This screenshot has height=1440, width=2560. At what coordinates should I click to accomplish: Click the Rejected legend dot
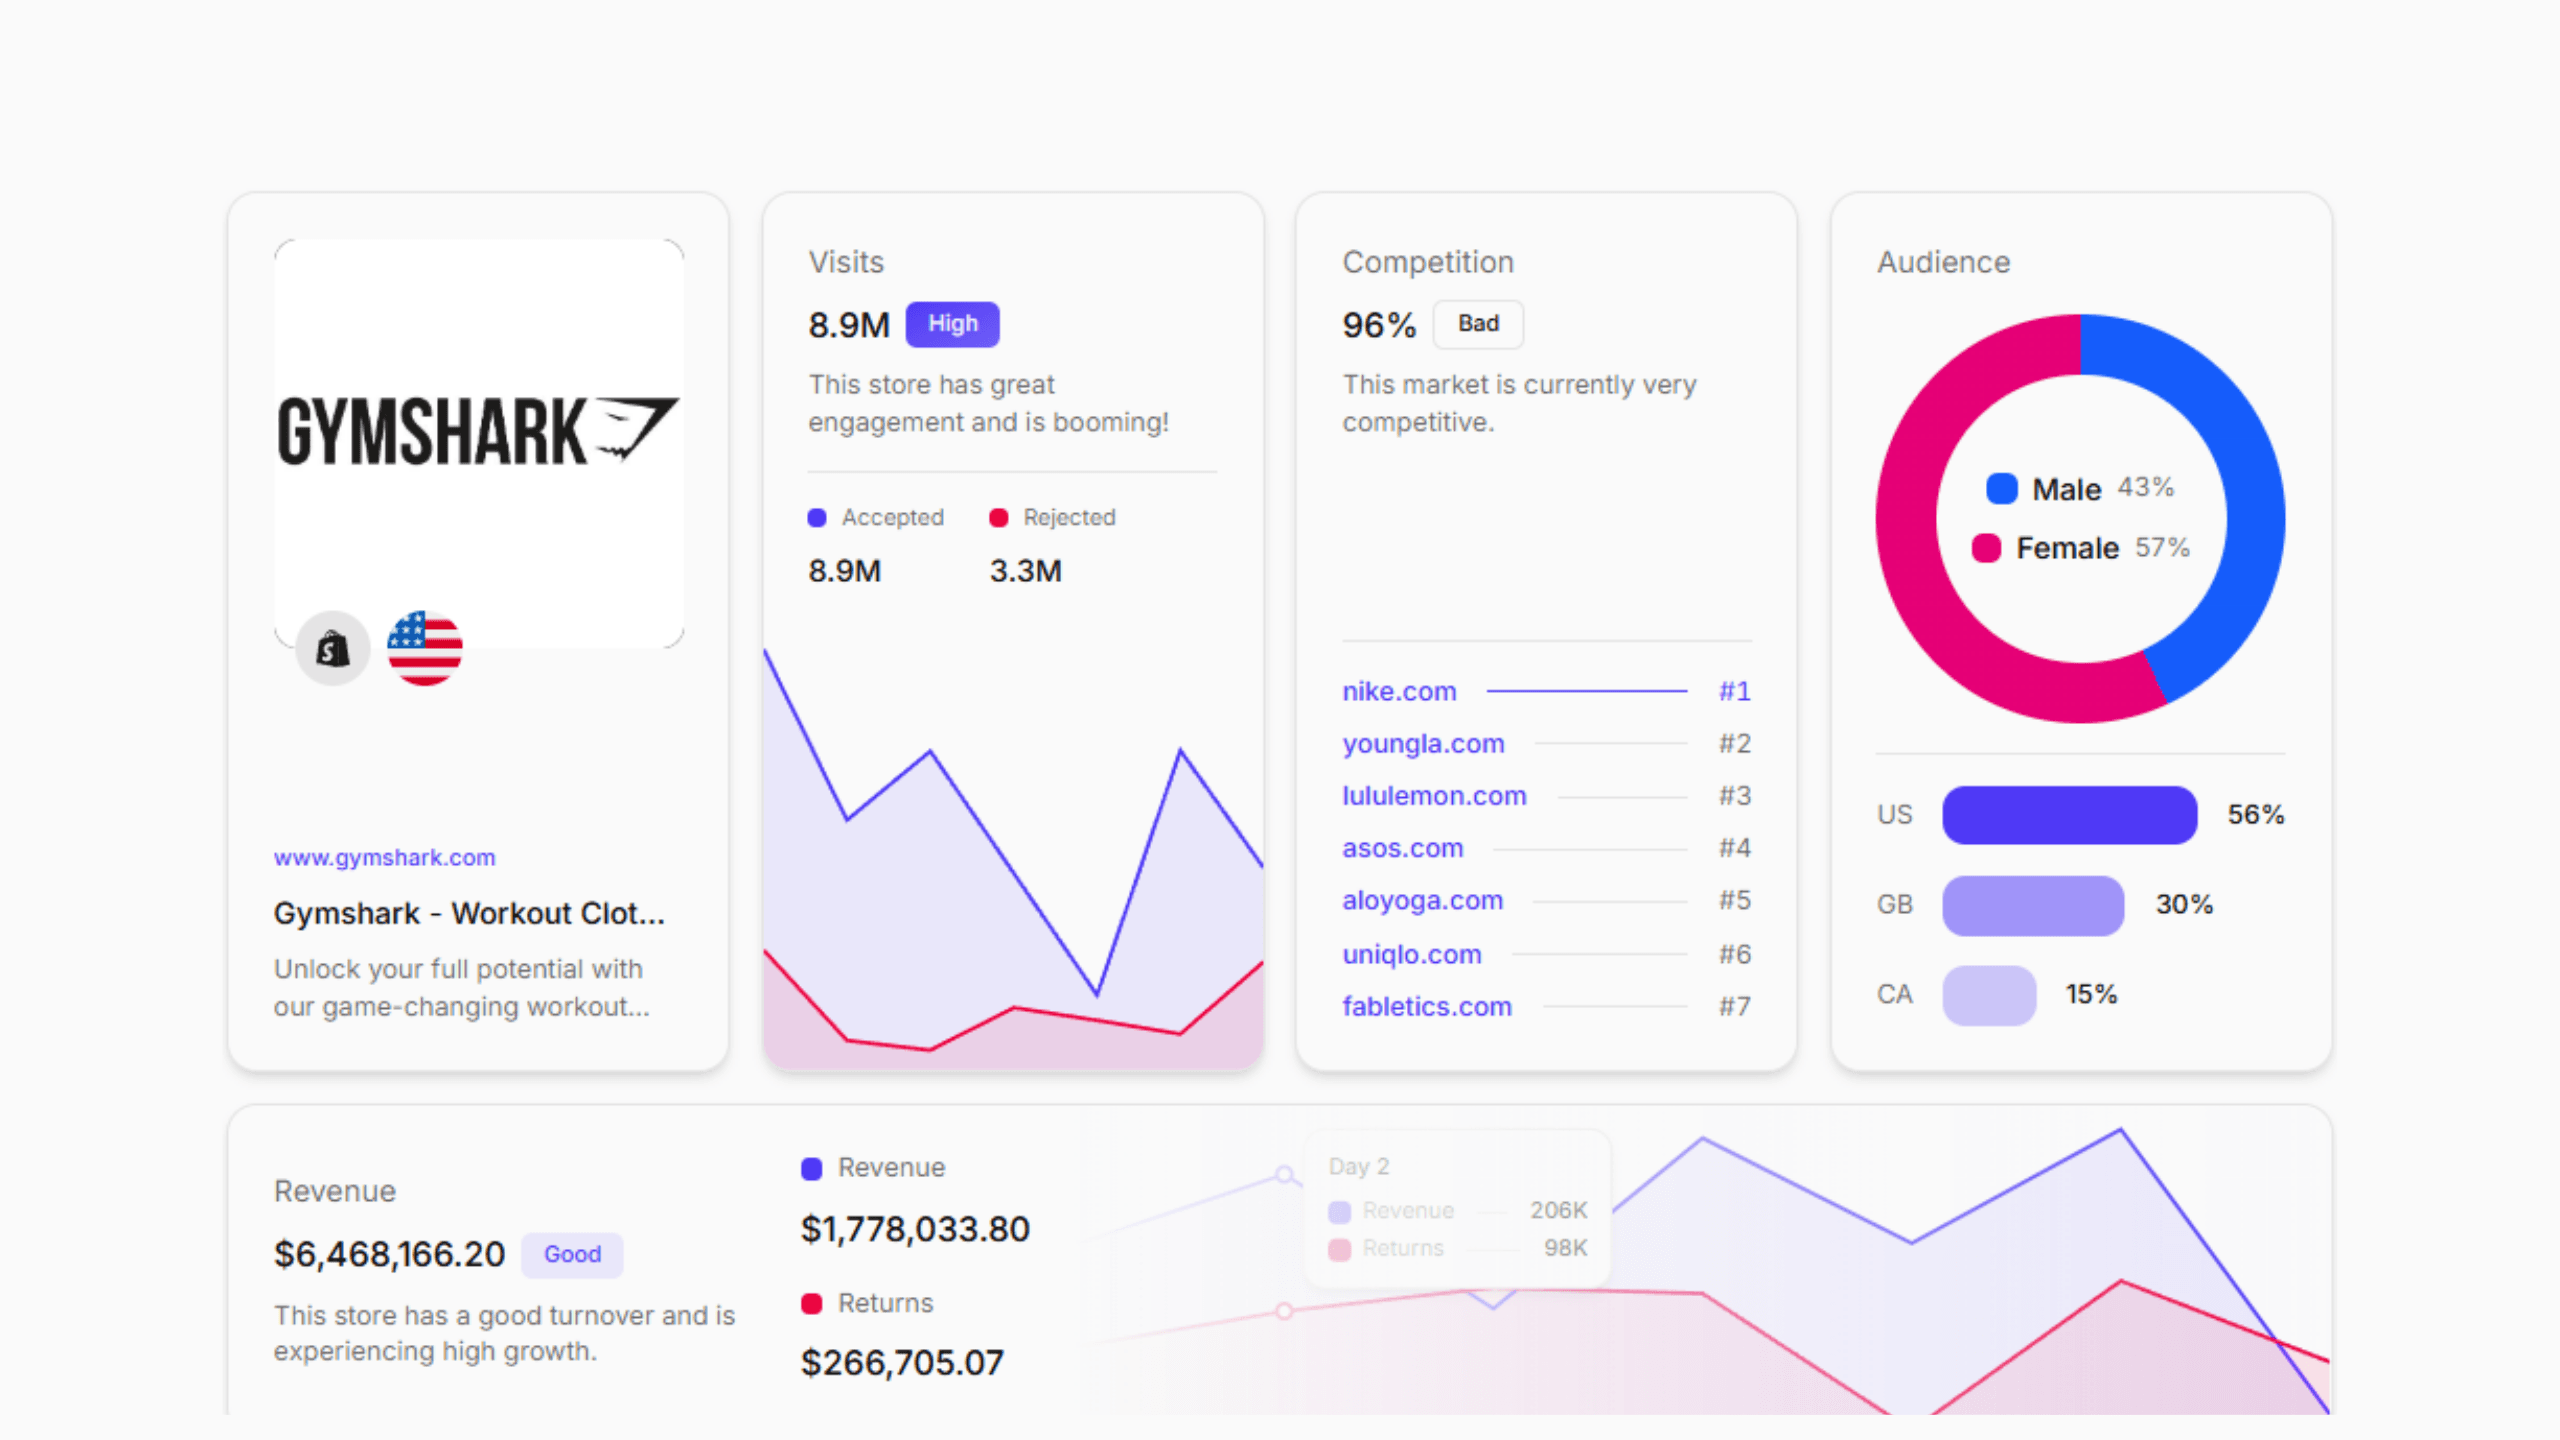(x=998, y=518)
